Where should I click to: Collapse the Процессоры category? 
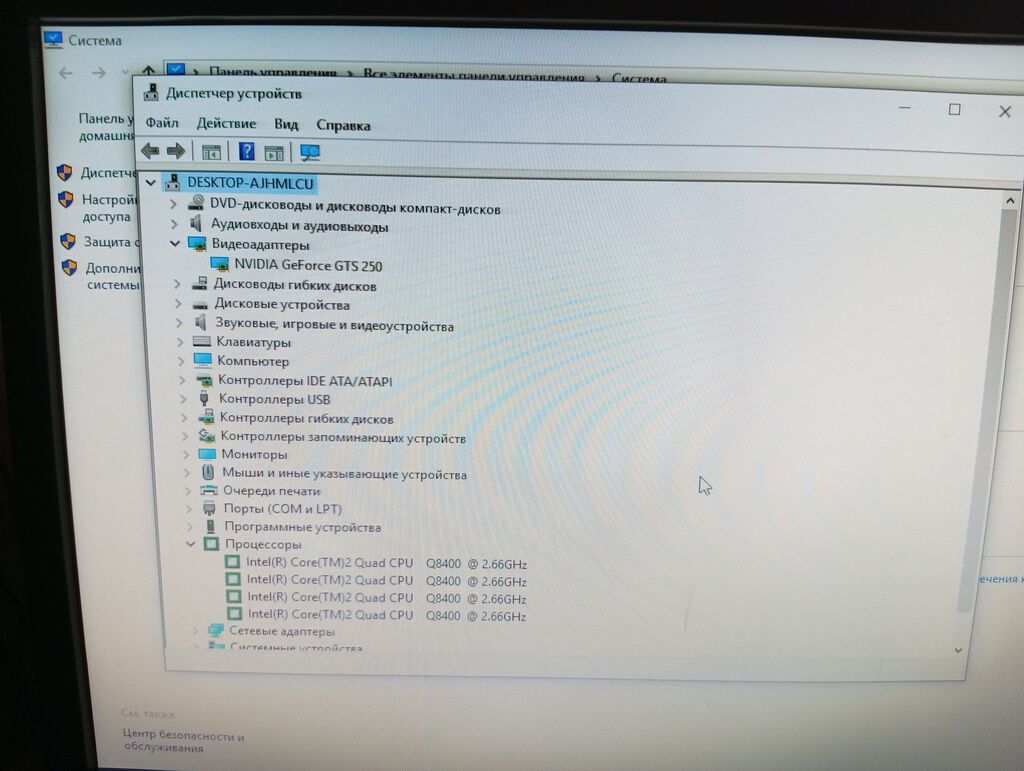coord(191,543)
